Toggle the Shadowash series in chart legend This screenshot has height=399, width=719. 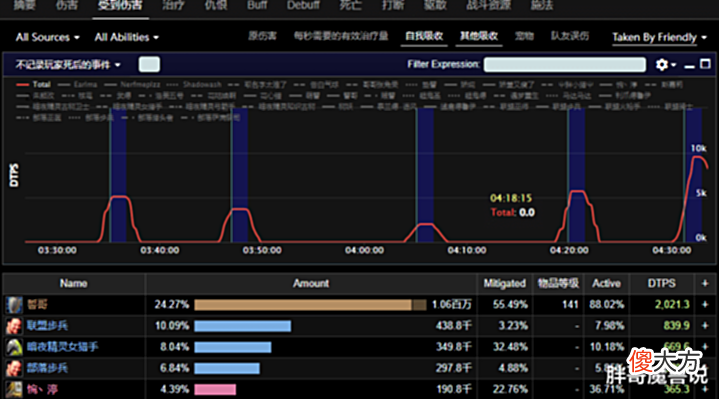(194, 84)
